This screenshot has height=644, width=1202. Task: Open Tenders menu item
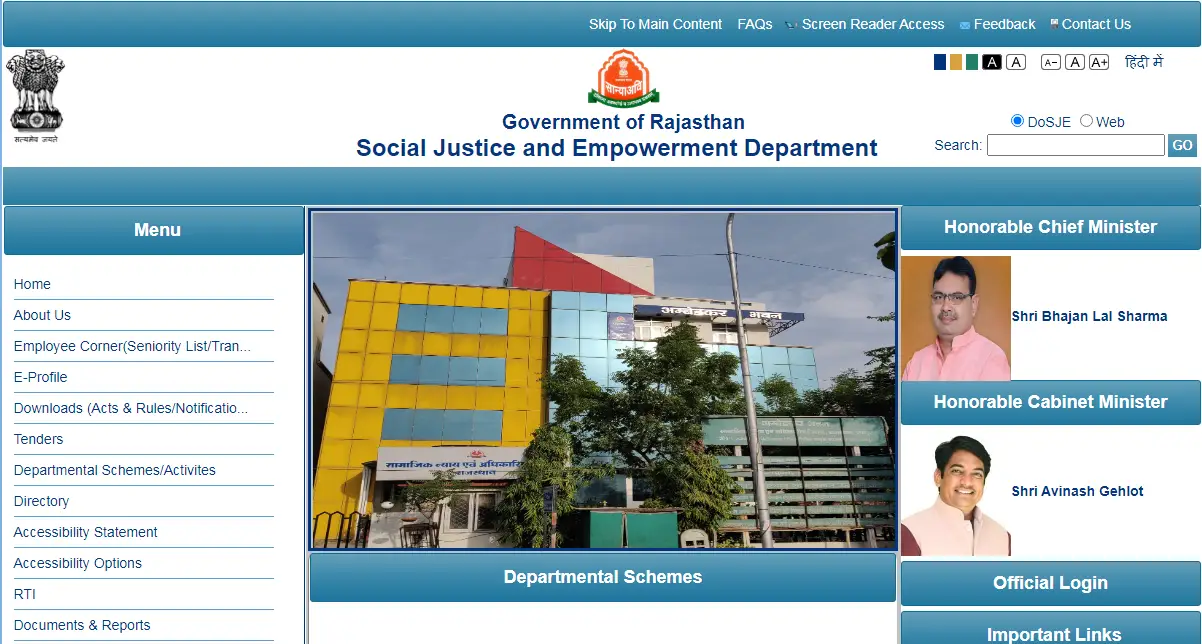coord(38,439)
